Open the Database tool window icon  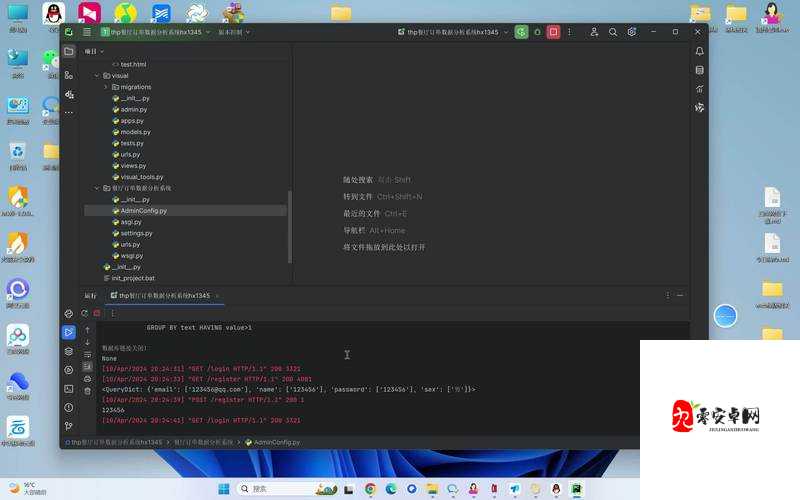click(x=699, y=70)
